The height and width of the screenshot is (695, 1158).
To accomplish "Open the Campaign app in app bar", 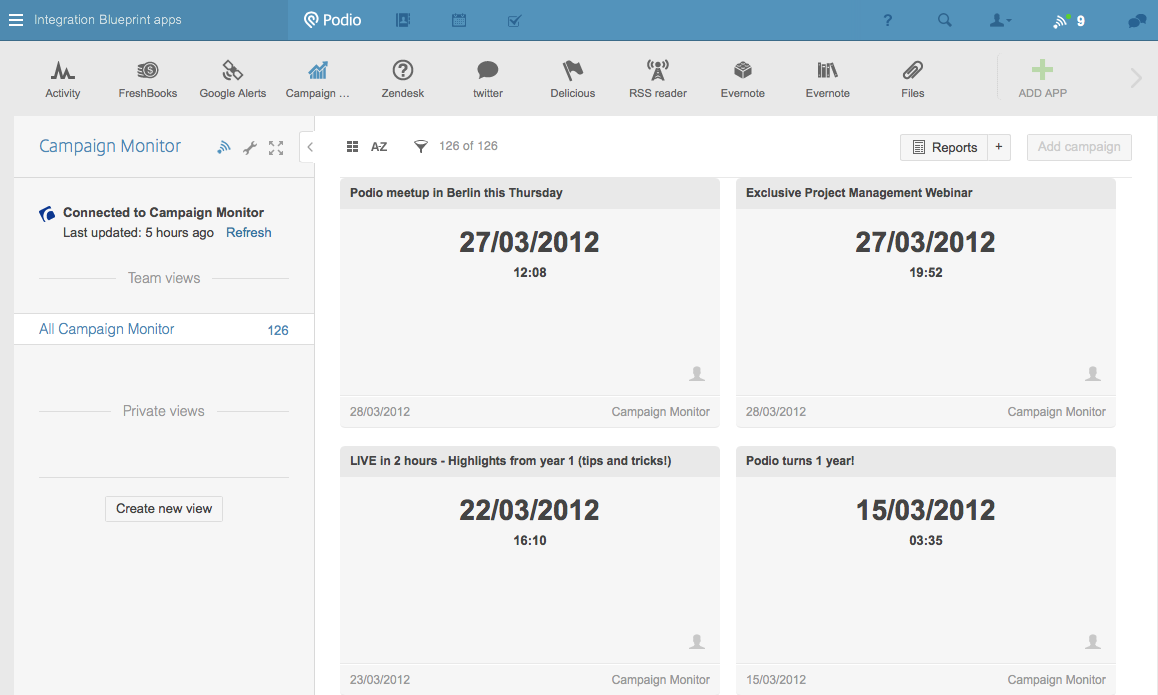I will pos(318,79).
